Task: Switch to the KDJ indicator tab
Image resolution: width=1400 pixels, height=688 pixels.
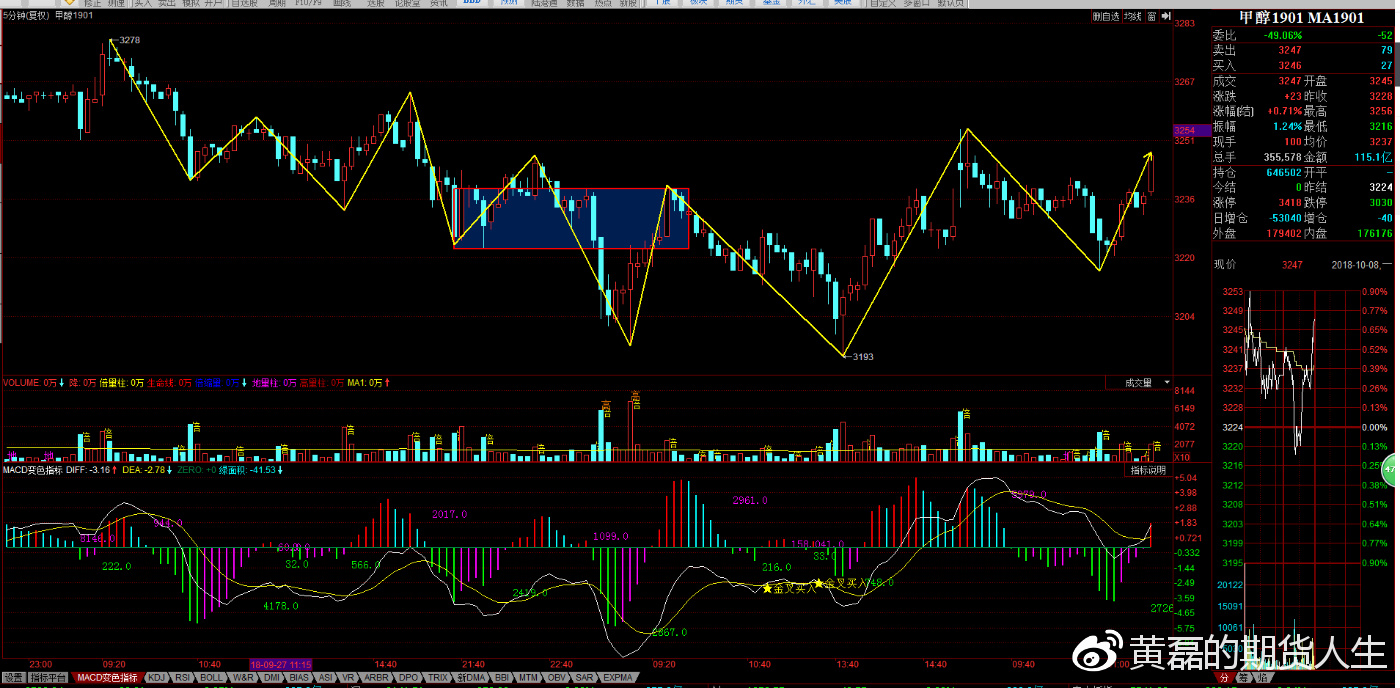Action: pyautogui.click(x=156, y=678)
